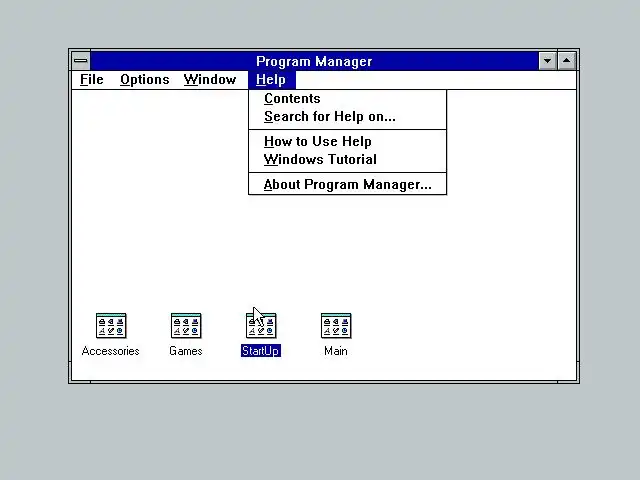Maximize Program Manager with up arrow button
This screenshot has height=480, width=640.
coord(567,61)
